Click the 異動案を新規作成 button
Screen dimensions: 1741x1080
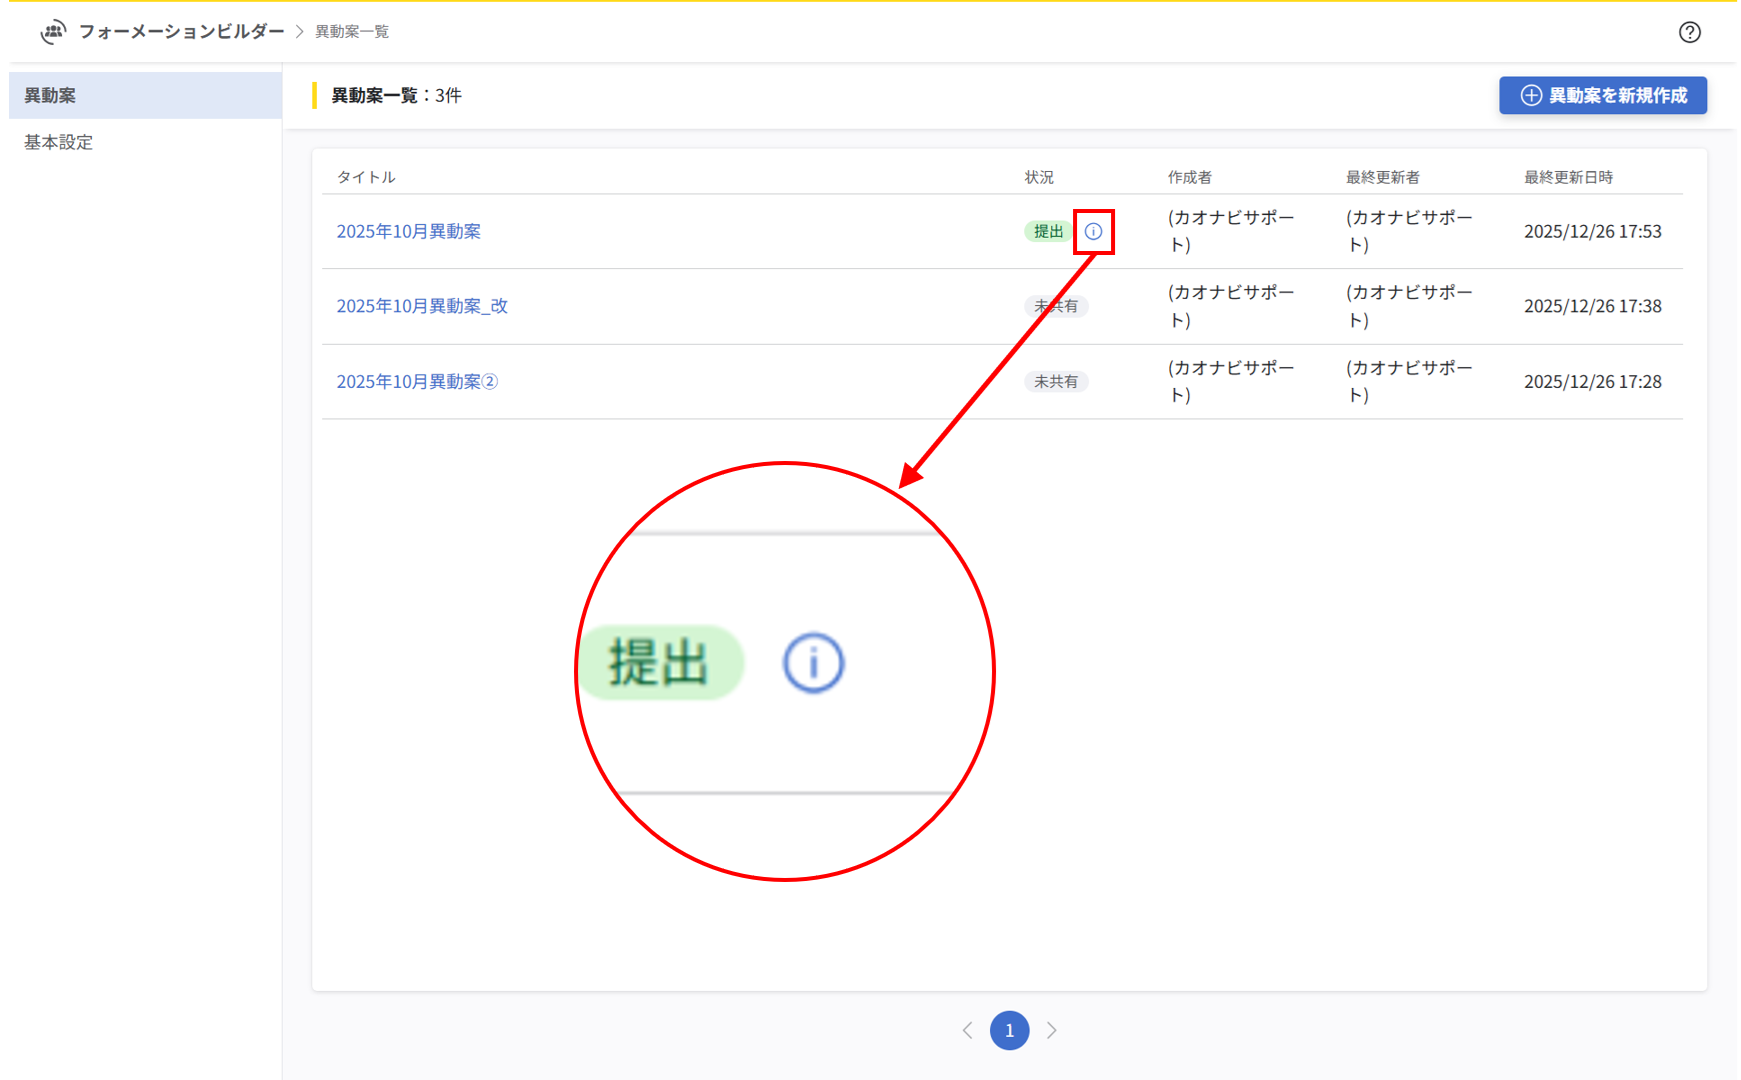coord(1602,95)
